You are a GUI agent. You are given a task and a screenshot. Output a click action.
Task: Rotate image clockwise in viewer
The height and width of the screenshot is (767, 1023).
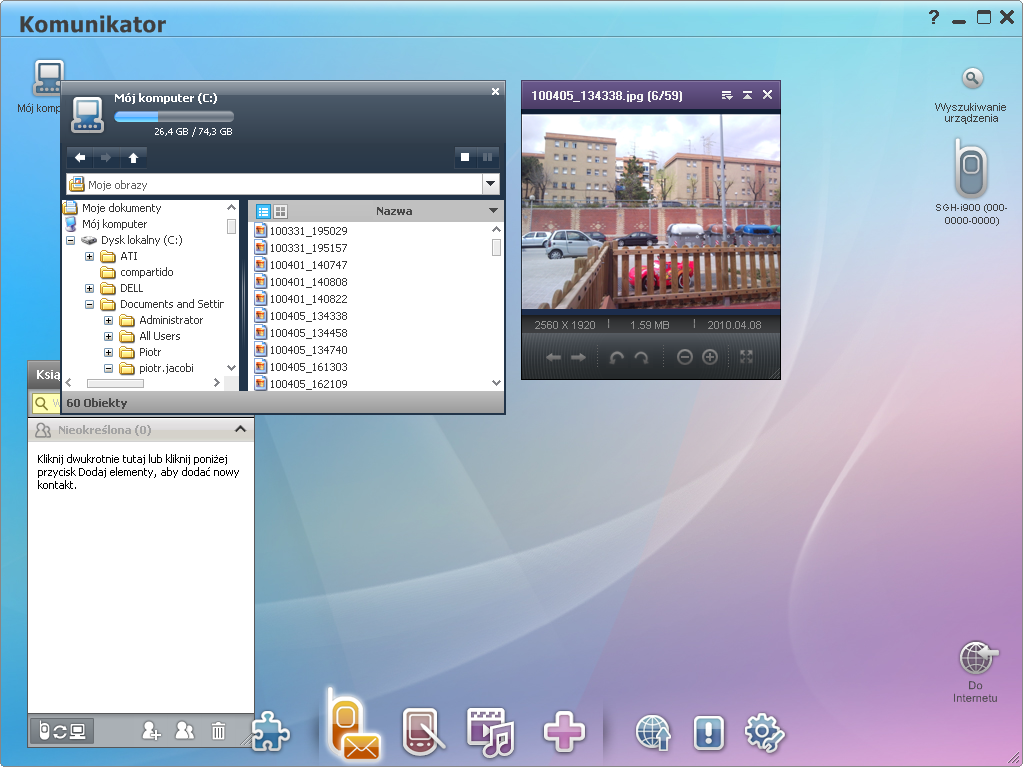[641, 357]
